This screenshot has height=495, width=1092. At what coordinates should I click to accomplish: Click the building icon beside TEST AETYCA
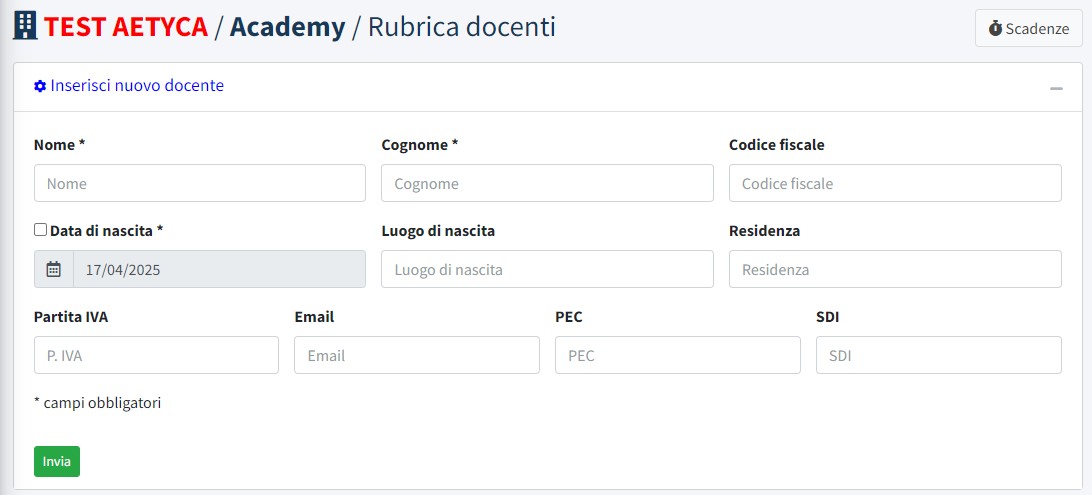[x=25, y=27]
